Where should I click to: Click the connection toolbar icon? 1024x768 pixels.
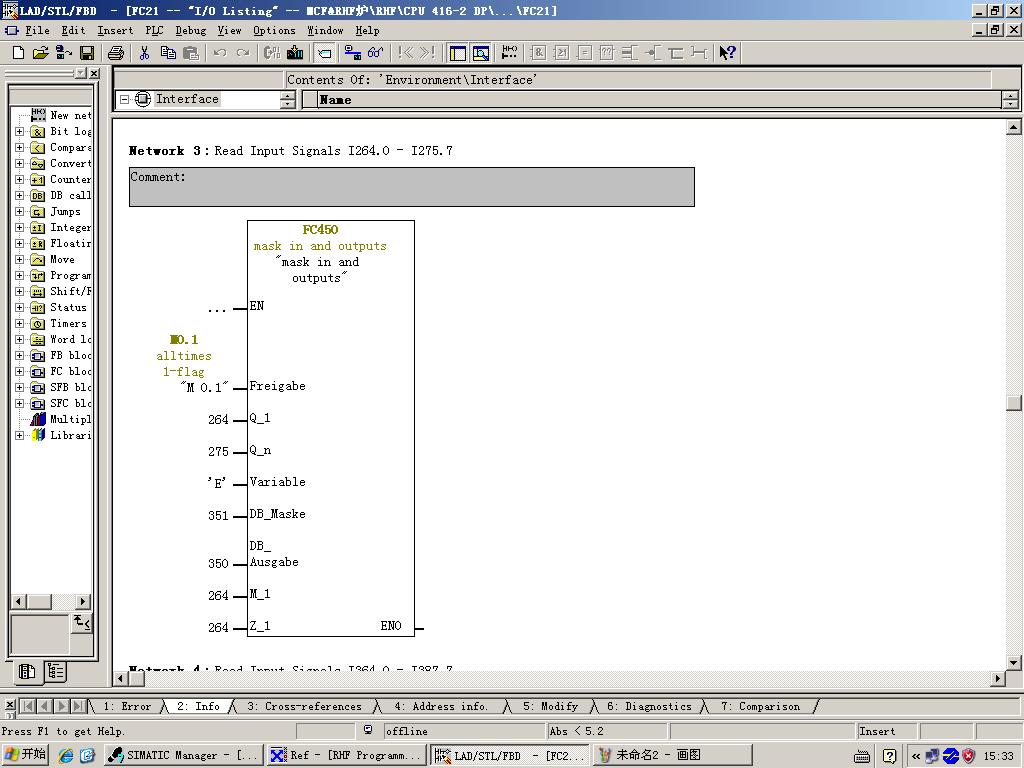699,53
